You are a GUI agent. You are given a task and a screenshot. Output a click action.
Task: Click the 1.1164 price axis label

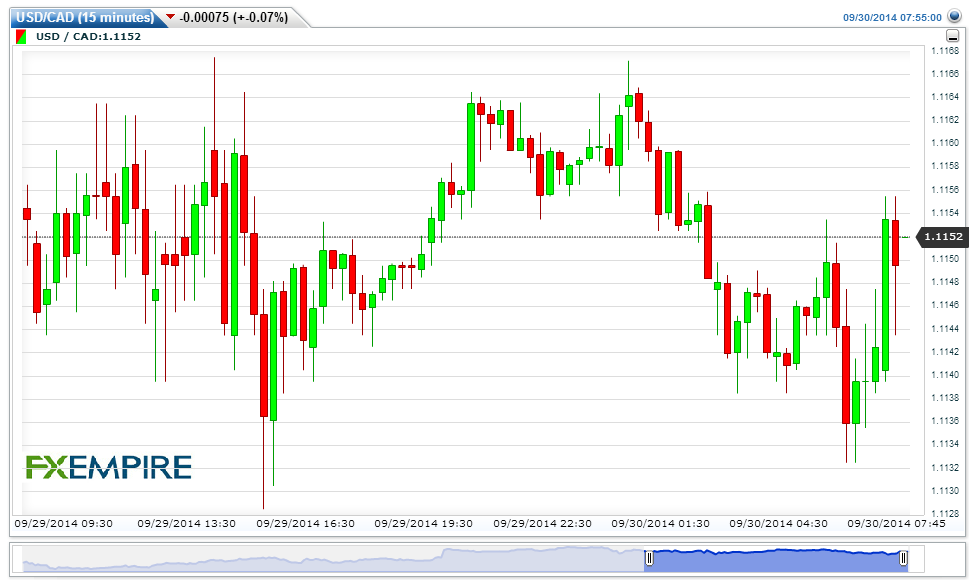point(945,97)
